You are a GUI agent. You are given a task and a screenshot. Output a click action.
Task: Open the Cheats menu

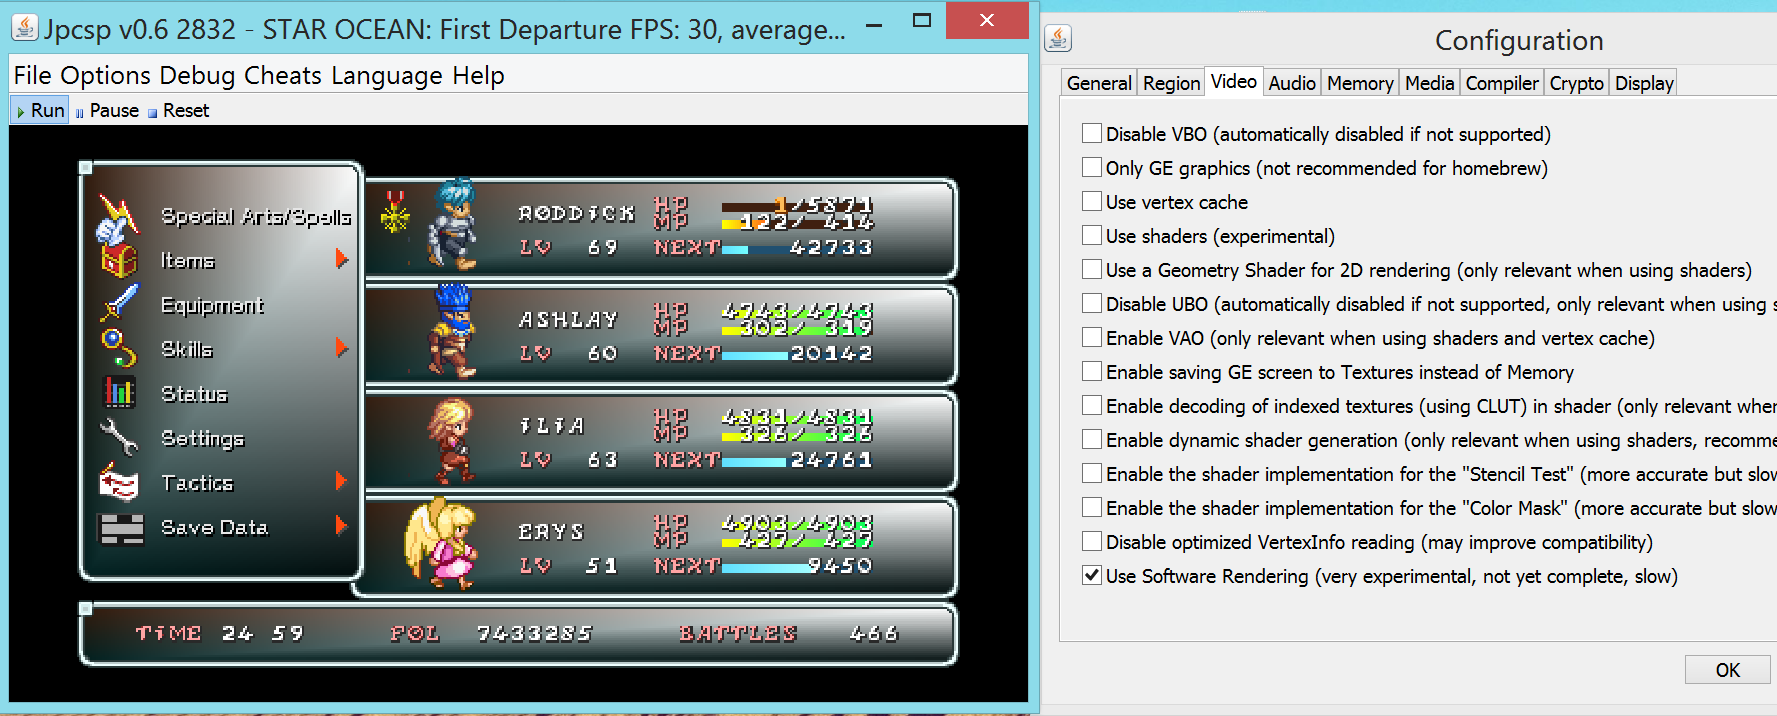(283, 76)
